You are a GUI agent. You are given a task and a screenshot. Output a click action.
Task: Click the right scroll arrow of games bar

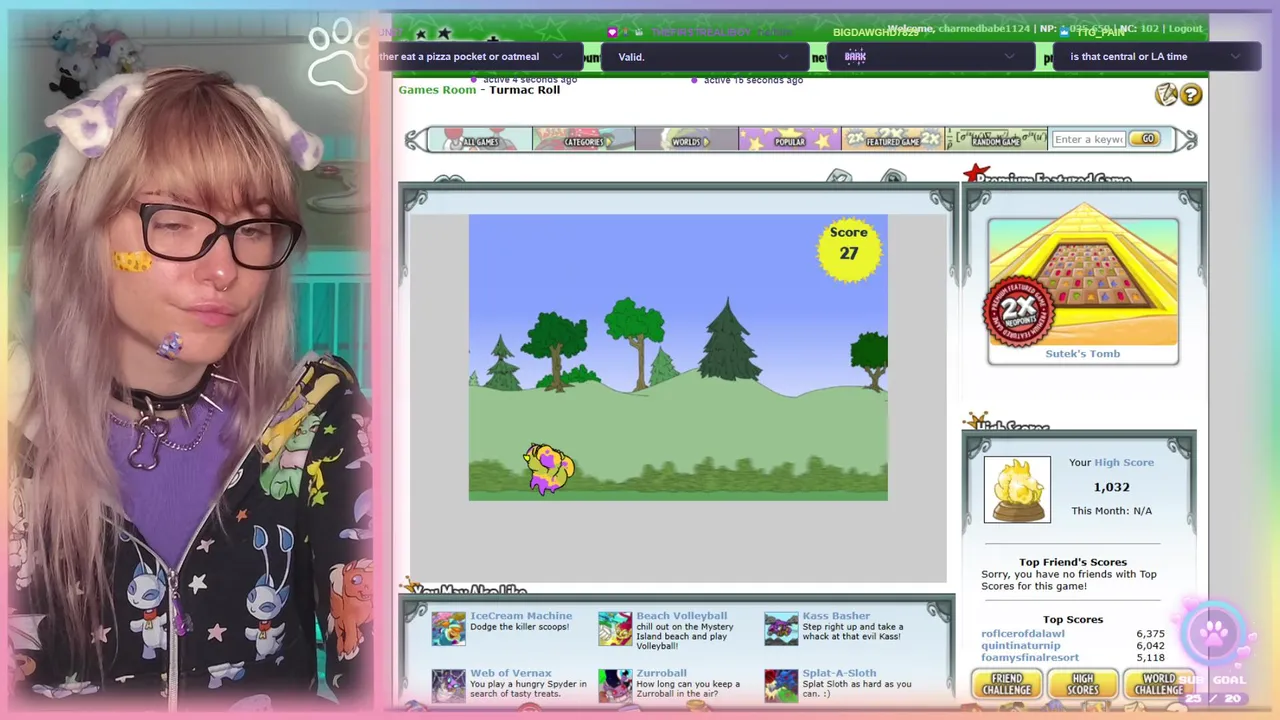1185,140
